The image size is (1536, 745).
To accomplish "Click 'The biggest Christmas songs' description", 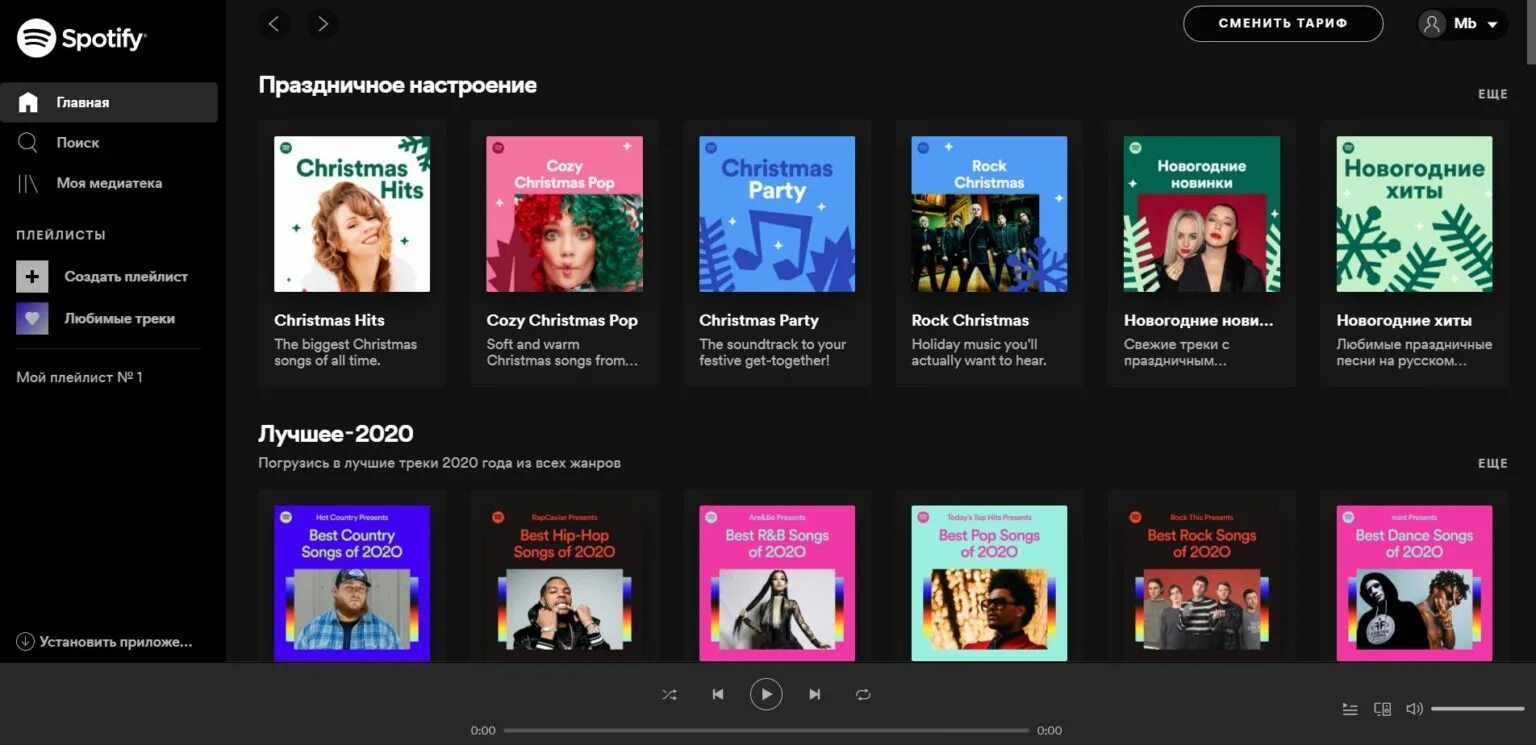I will [345, 352].
